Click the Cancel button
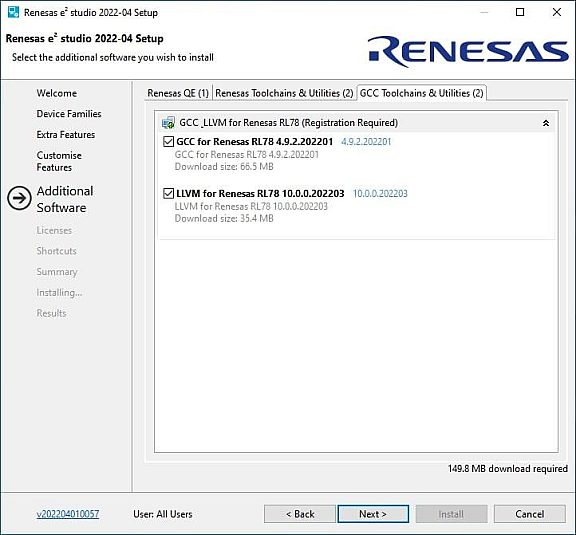The image size is (576, 535). click(529, 514)
